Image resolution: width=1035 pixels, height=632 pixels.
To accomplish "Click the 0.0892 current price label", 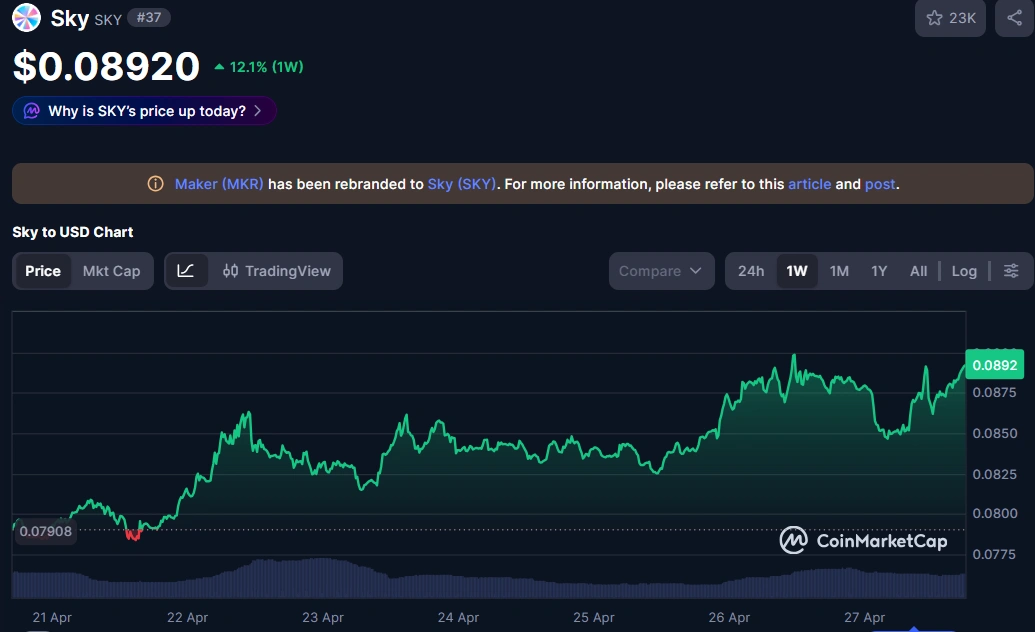I will tap(994, 365).
